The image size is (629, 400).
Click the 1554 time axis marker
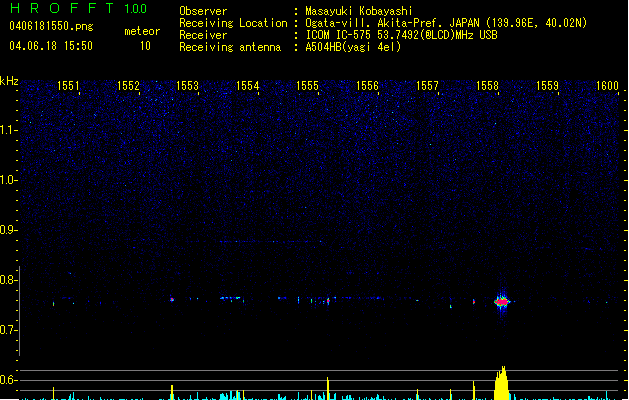[x=248, y=86]
